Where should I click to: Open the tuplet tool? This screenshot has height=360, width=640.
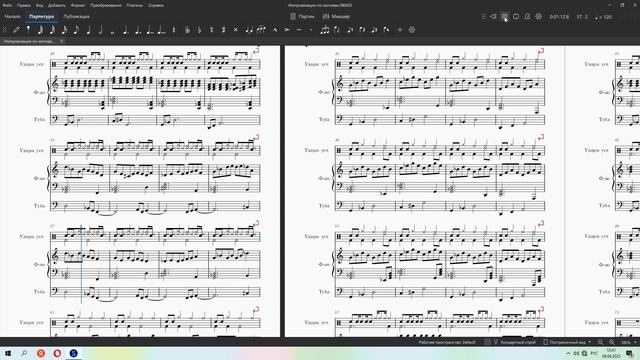pyautogui.click(x=325, y=29)
